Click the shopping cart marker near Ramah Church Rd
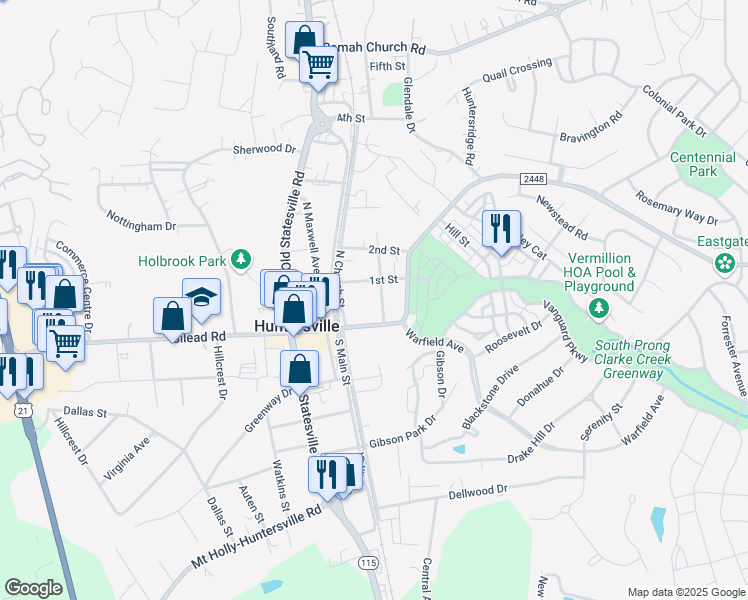Viewport: 748px width, 600px height. 319,66
